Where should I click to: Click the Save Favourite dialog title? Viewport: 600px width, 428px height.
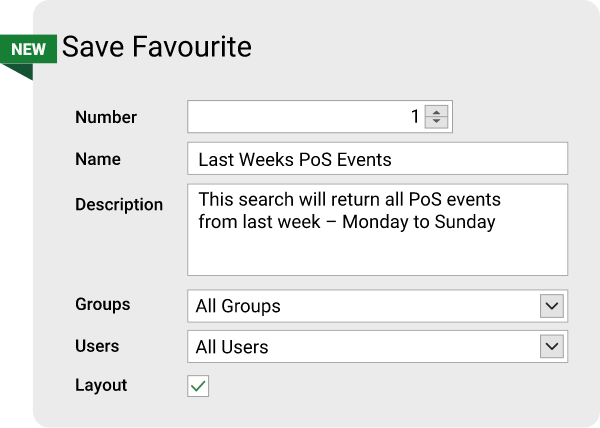point(157,47)
